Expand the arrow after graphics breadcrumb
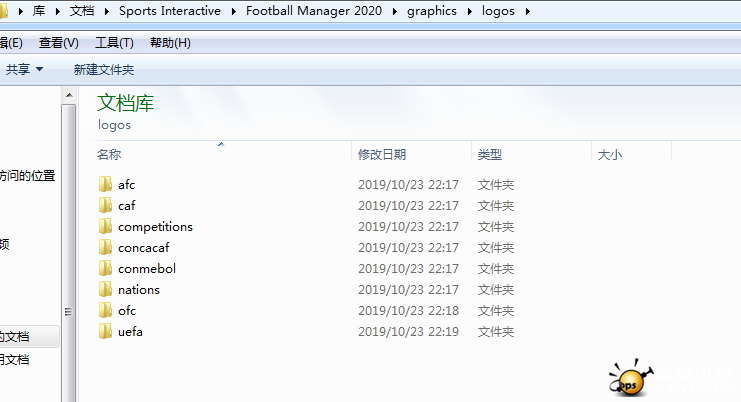741x402 pixels. (469, 11)
